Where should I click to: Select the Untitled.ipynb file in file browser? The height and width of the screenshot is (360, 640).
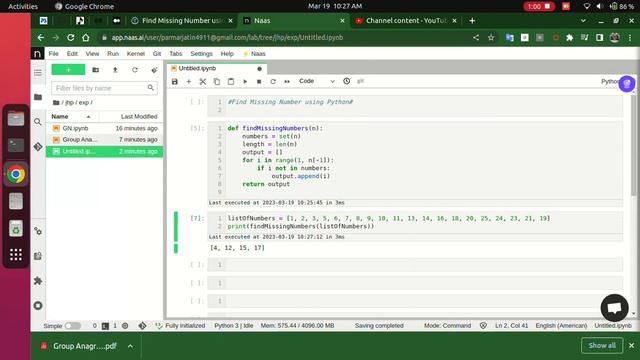coord(104,151)
